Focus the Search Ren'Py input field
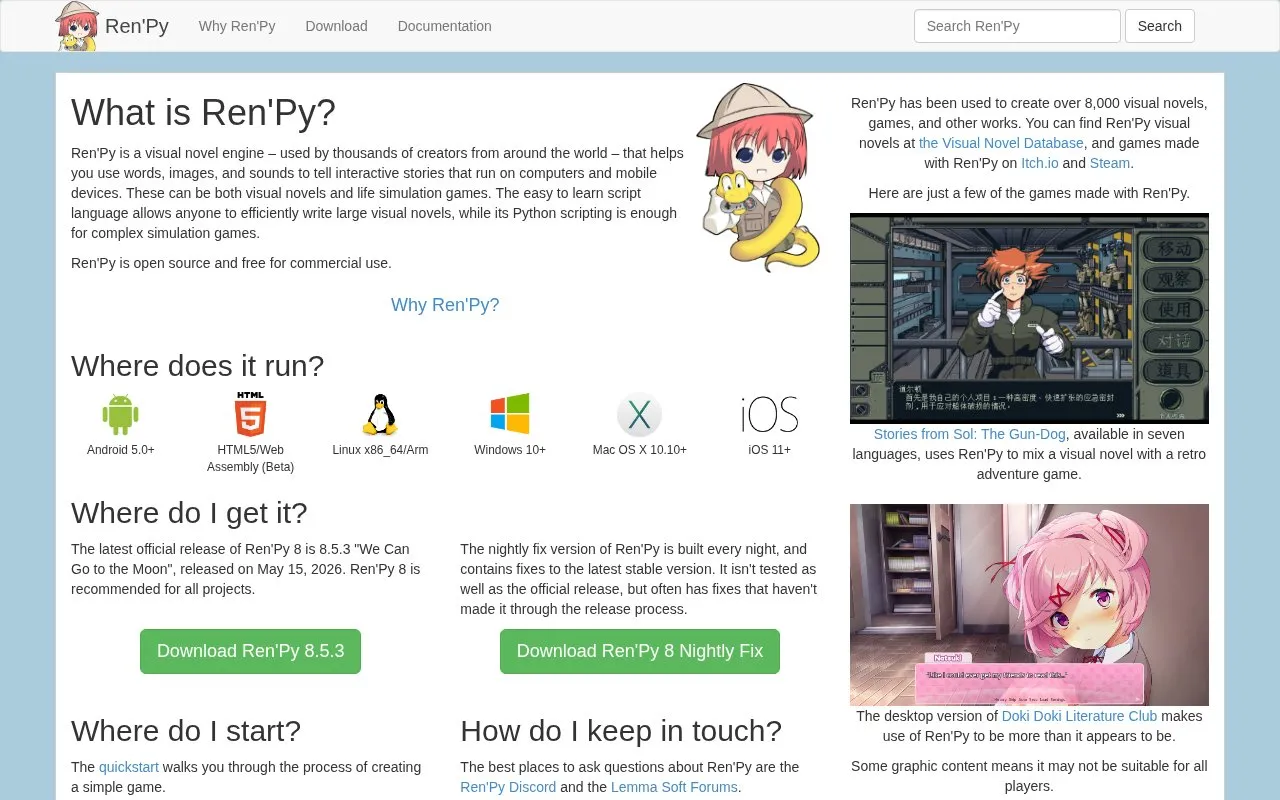The height and width of the screenshot is (800, 1280). point(1017,26)
